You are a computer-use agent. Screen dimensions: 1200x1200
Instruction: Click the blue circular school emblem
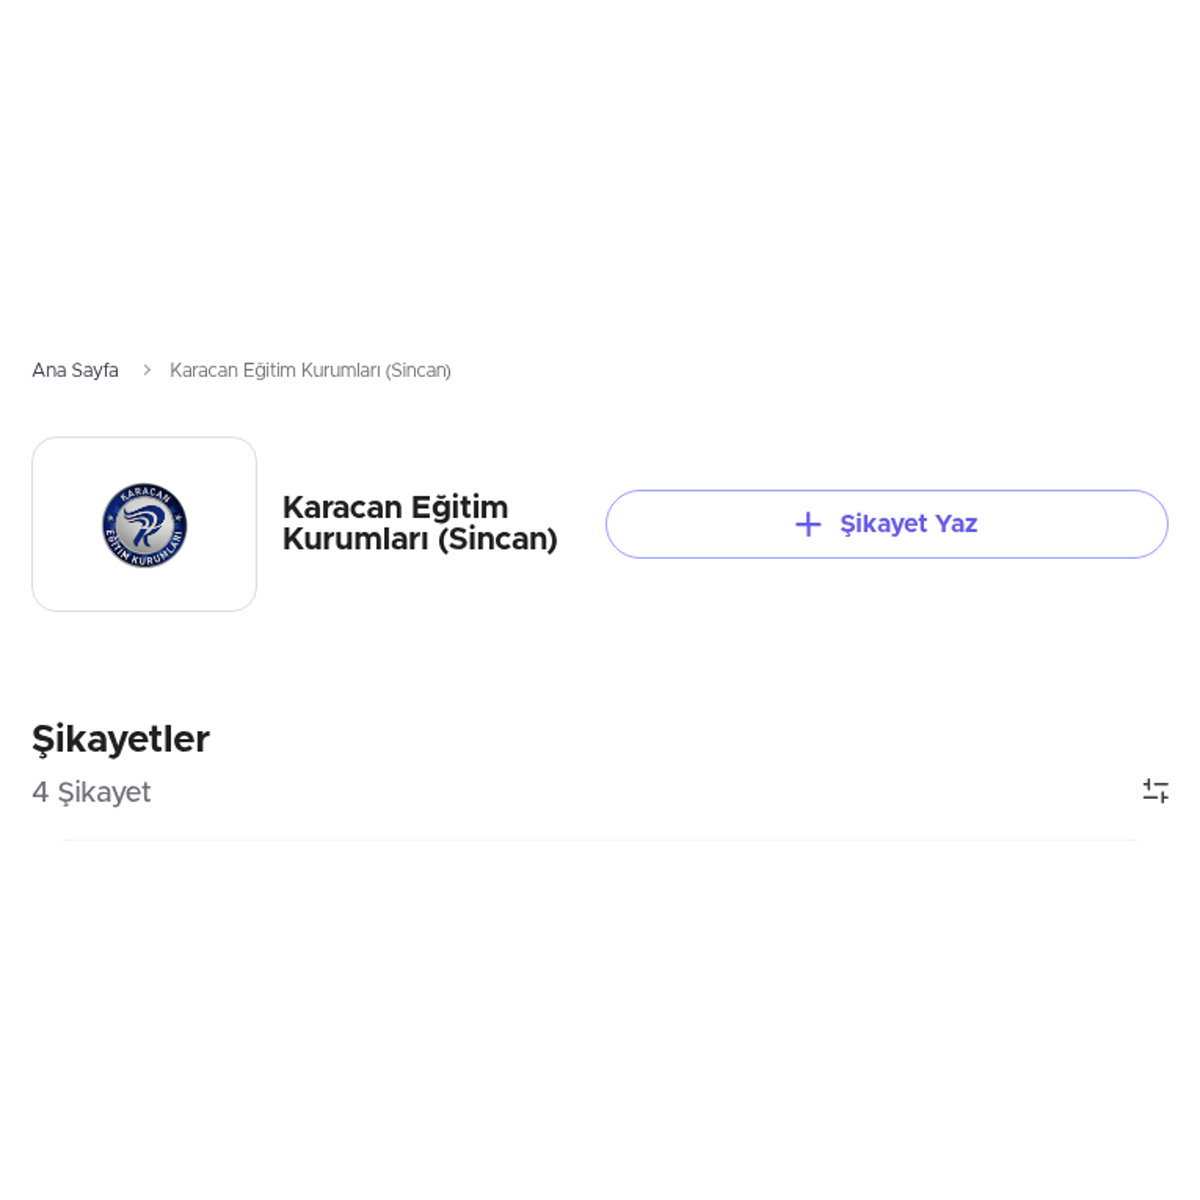pos(144,525)
